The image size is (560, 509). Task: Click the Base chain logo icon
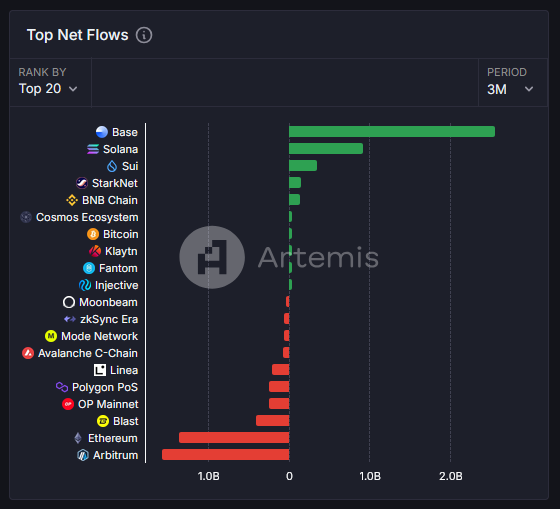point(102,132)
